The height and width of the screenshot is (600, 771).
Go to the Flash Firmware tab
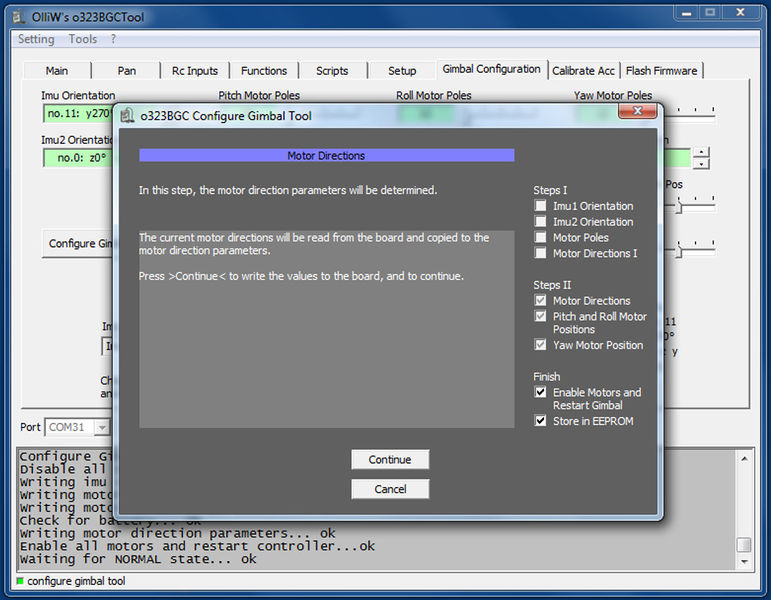pyautogui.click(x=663, y=71)
